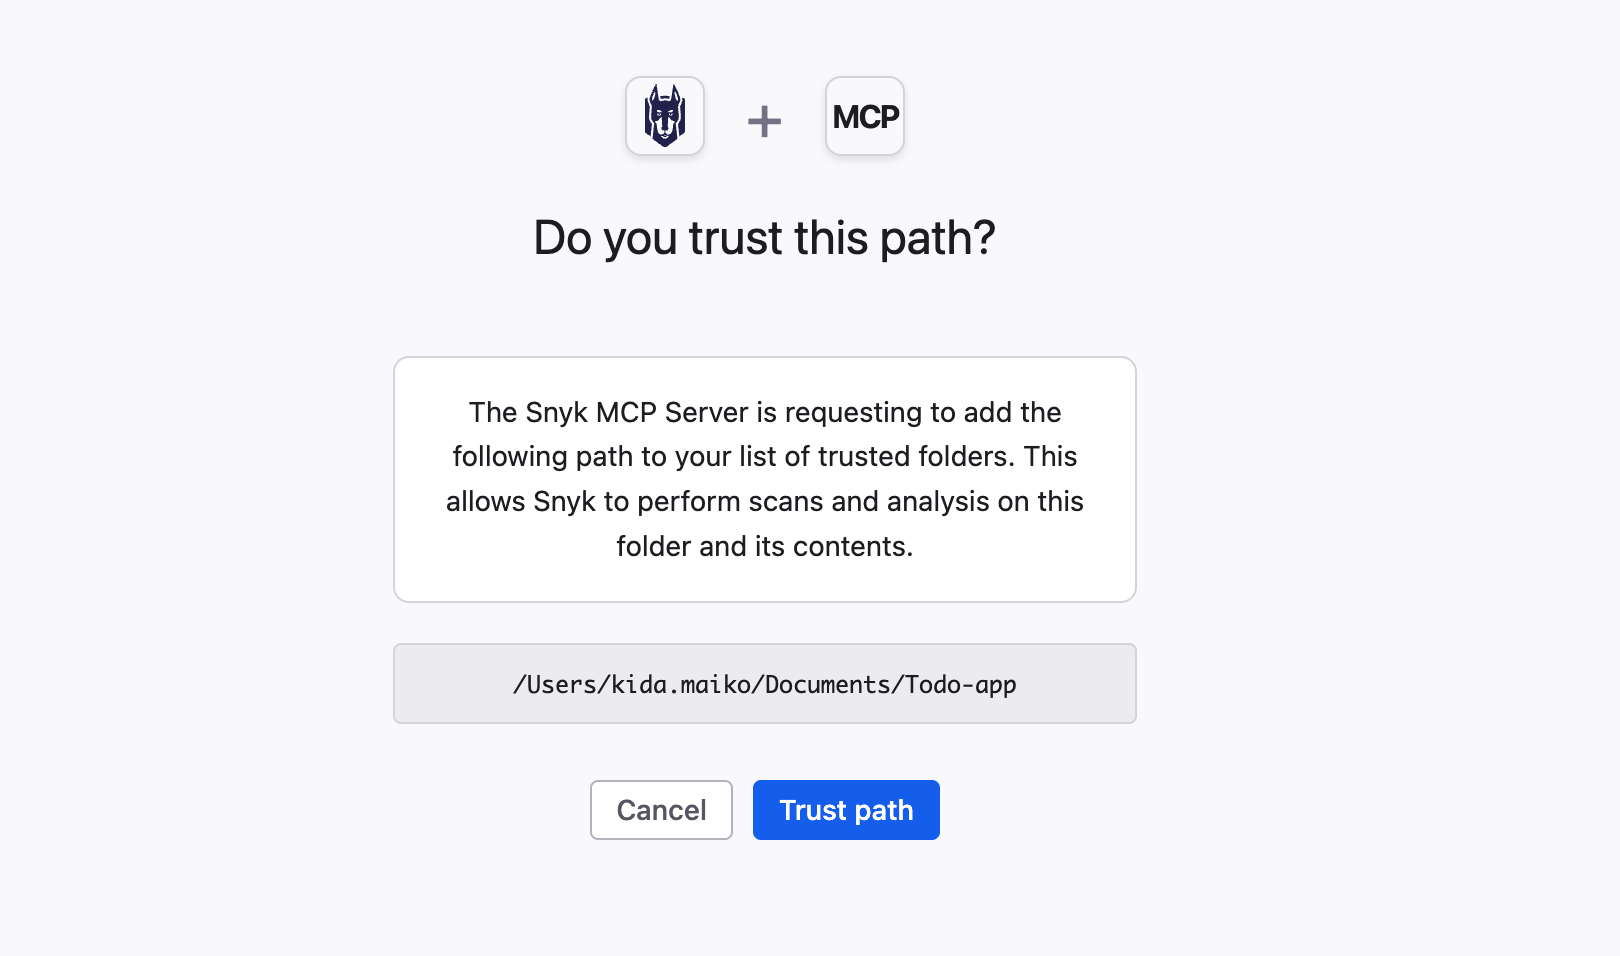This screenshot has height=956, width=1620.
Task: Click "folder and its contents." text line
Action: pos(764,546)
